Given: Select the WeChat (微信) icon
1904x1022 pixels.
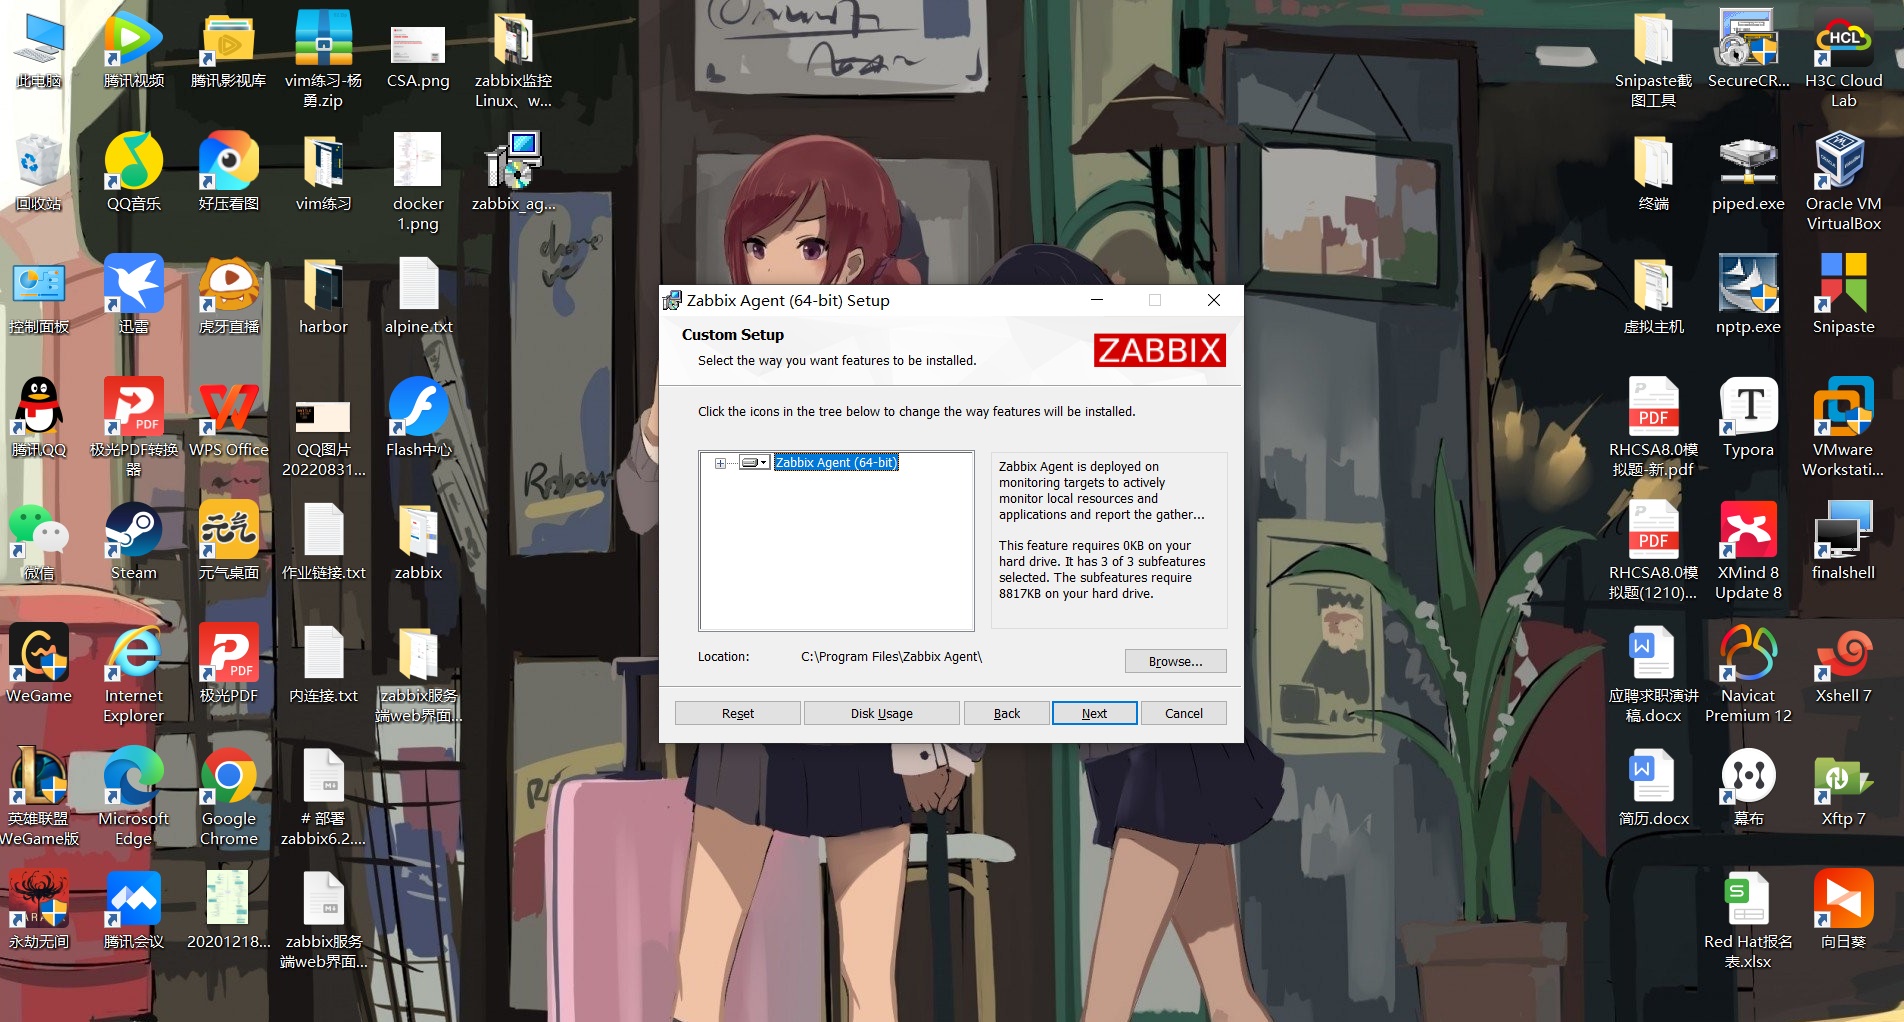Looking at the screenshot, I should 39,542.
